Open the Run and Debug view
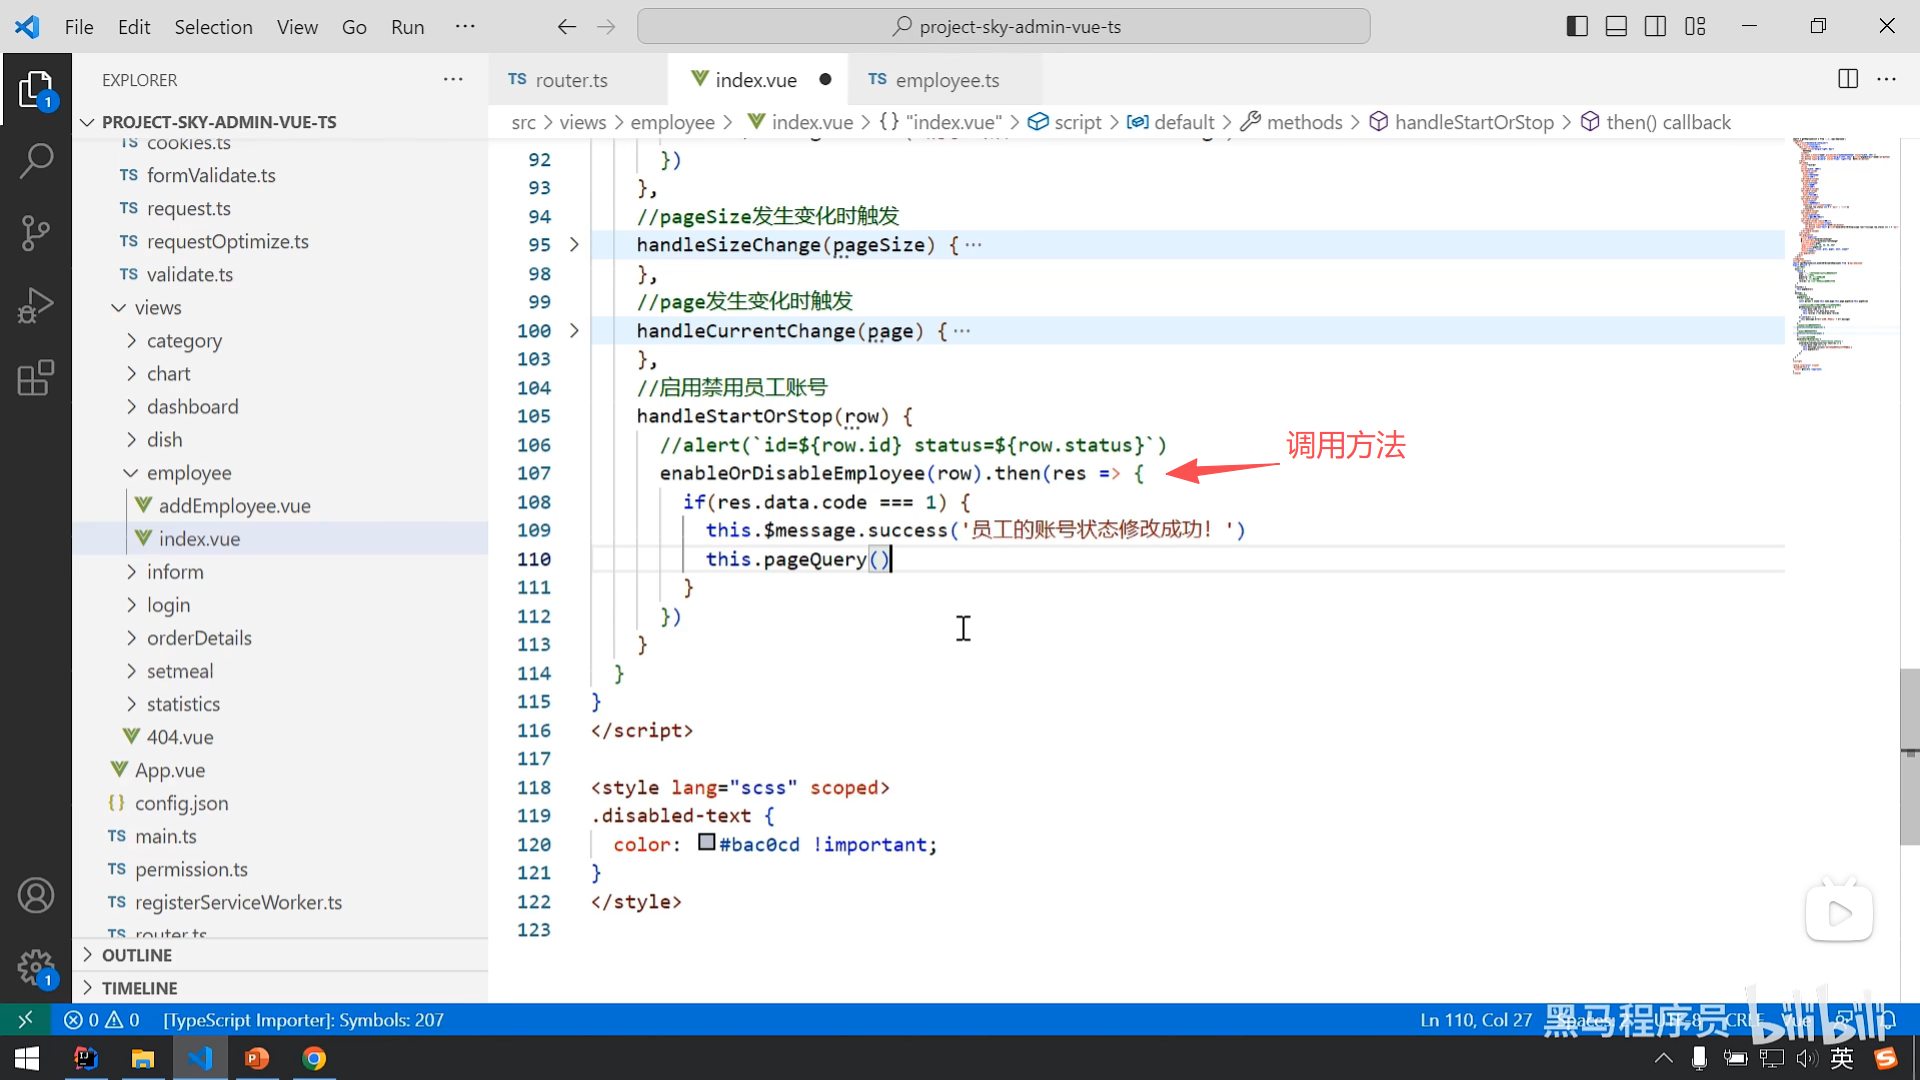Viewport: 1920px width, 1080px height. pos(36,305)
